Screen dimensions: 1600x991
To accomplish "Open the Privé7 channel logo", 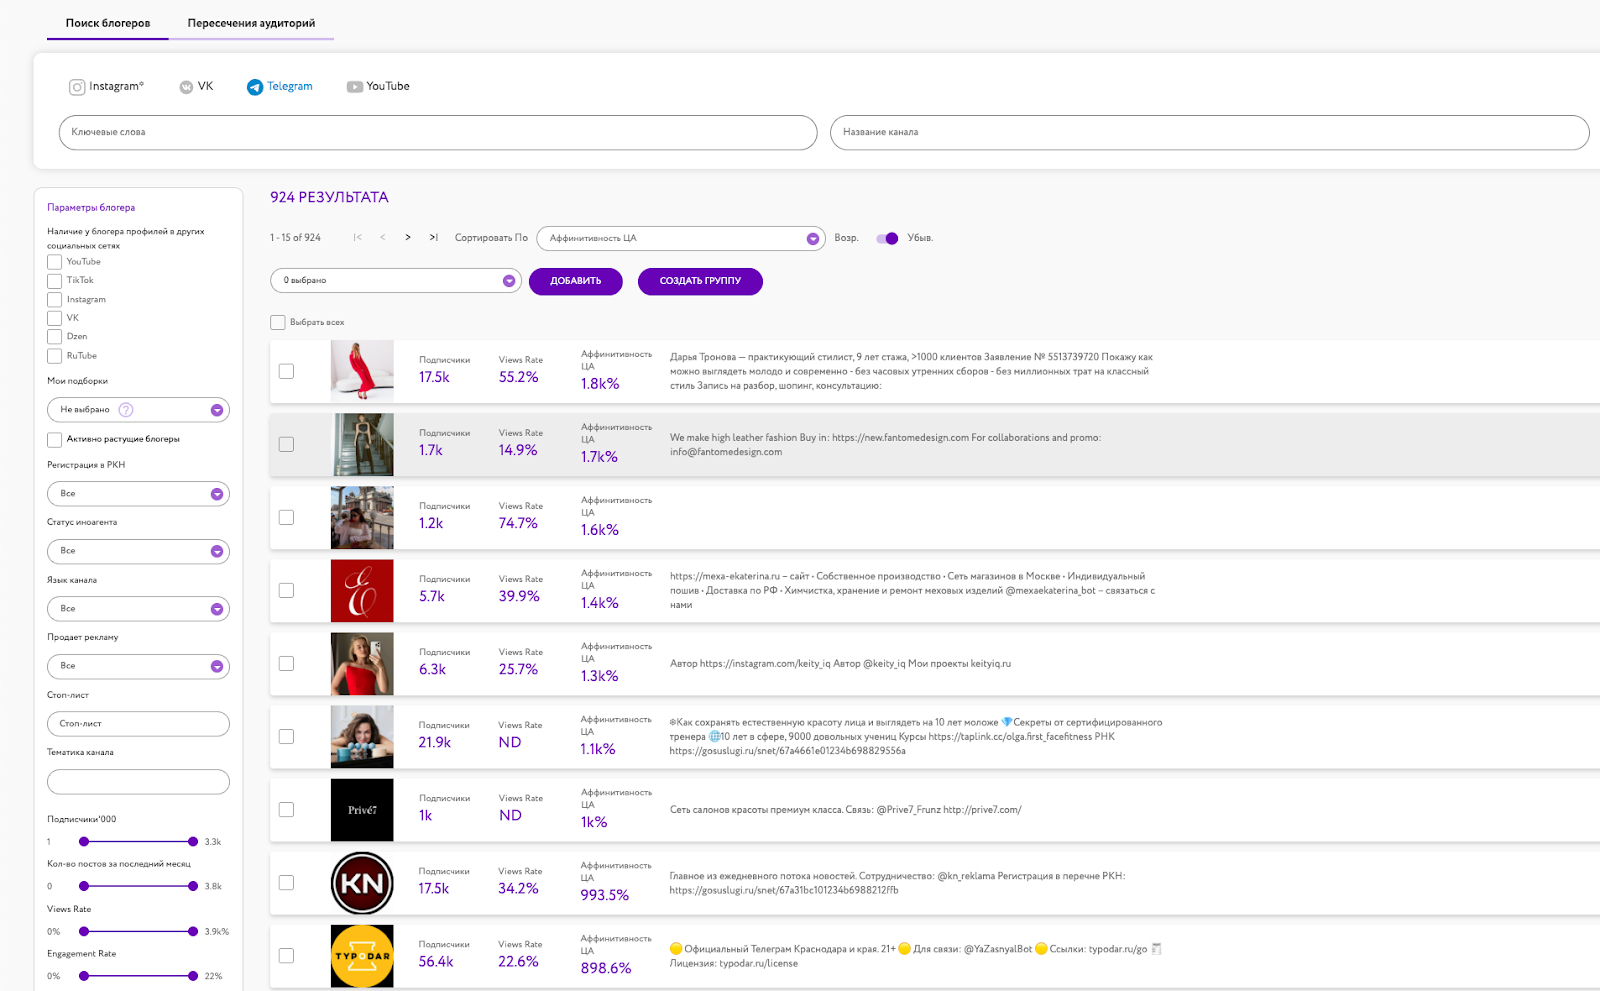I will pyautogui.click(x=362, y=810).
